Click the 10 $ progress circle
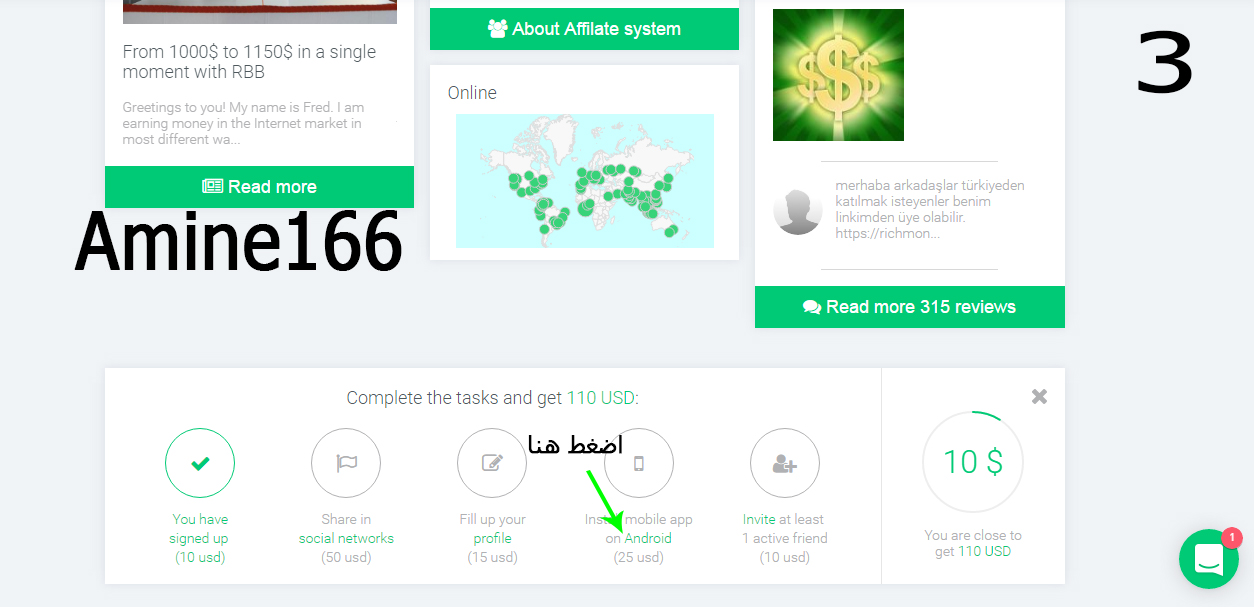Screen dimensions: 1254x607 tap(973, 462)
